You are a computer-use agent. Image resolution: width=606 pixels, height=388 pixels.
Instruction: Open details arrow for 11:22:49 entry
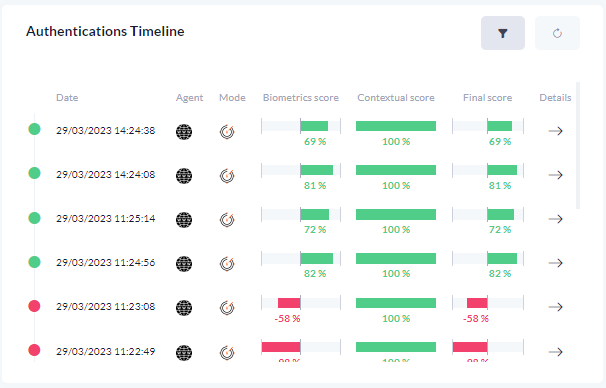click(x=555, y=352)
